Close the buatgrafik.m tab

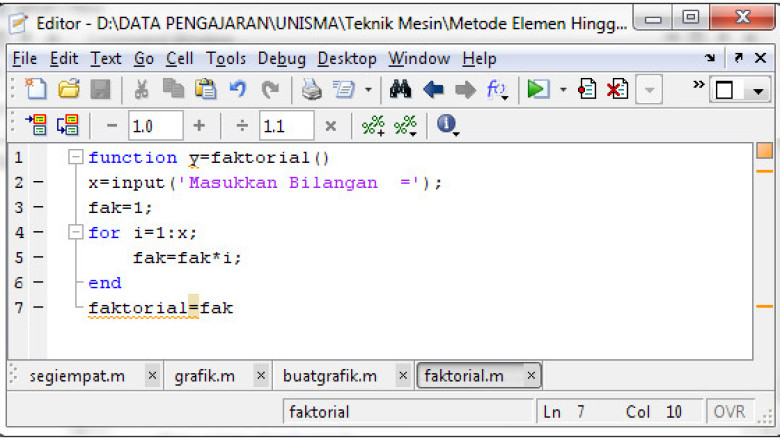pyautogui.click(x=403, y=375)
